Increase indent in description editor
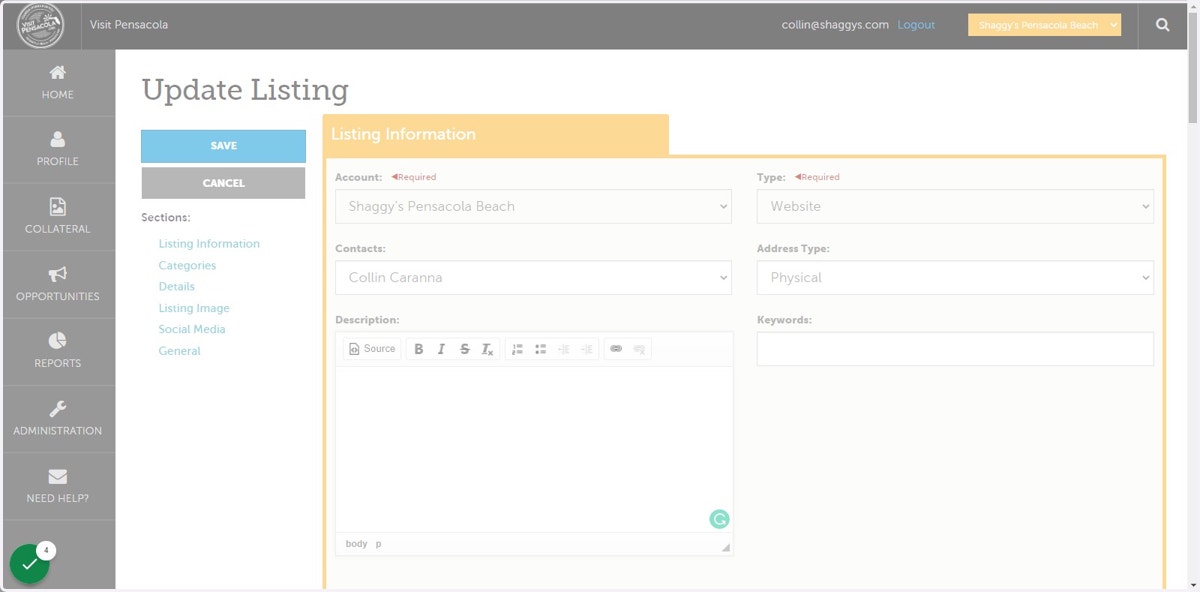Screen dimensions: 1200x592 pyautogui.click(x=586, y=349)
